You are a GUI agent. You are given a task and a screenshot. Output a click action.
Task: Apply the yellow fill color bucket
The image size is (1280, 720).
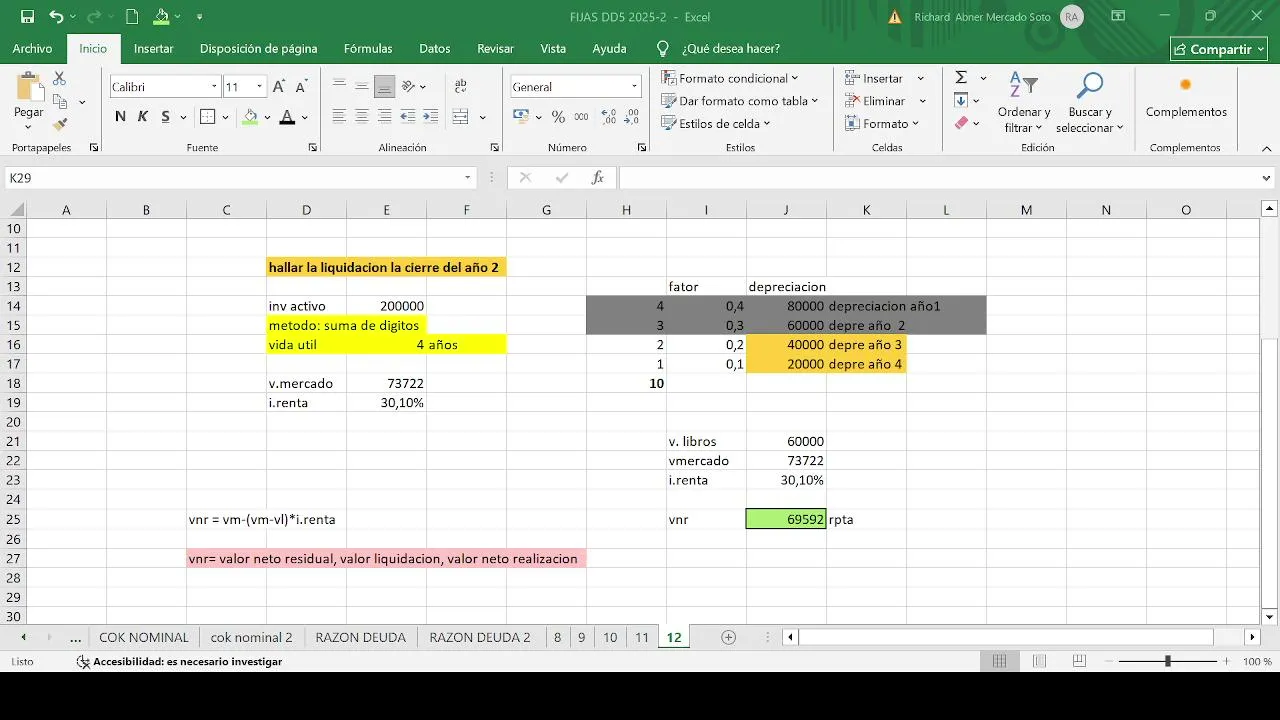(250, 117)
